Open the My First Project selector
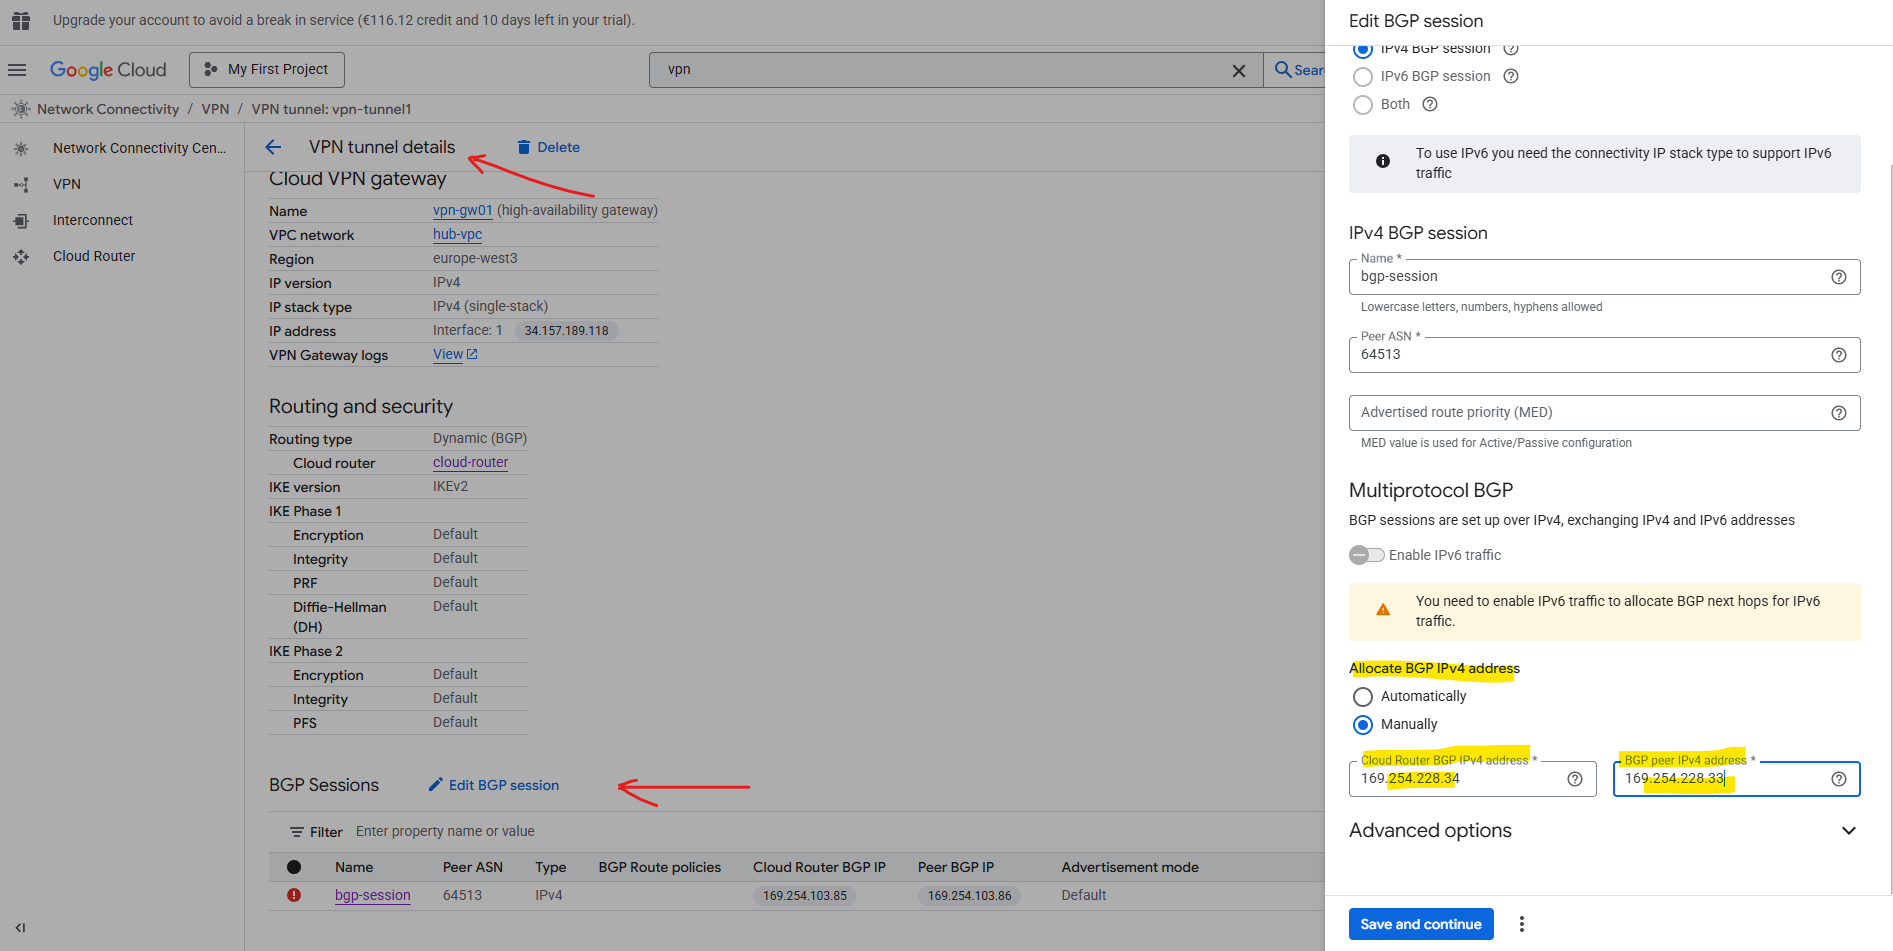The height and width of the screenshot is (951, 1893). coord(267,70)
